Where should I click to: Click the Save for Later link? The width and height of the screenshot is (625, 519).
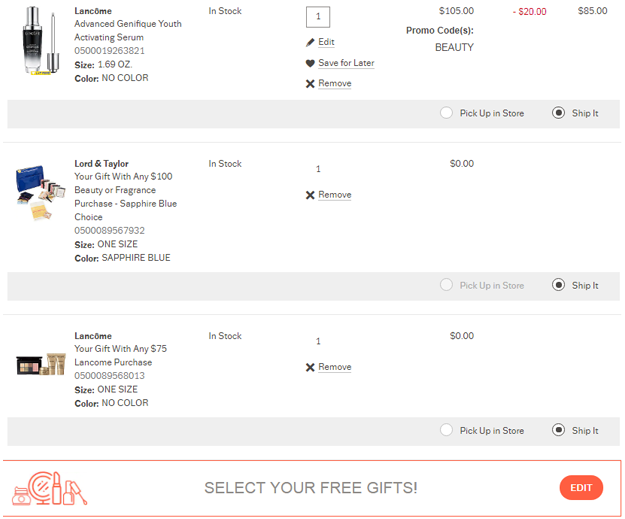click(x=346, y=63)
